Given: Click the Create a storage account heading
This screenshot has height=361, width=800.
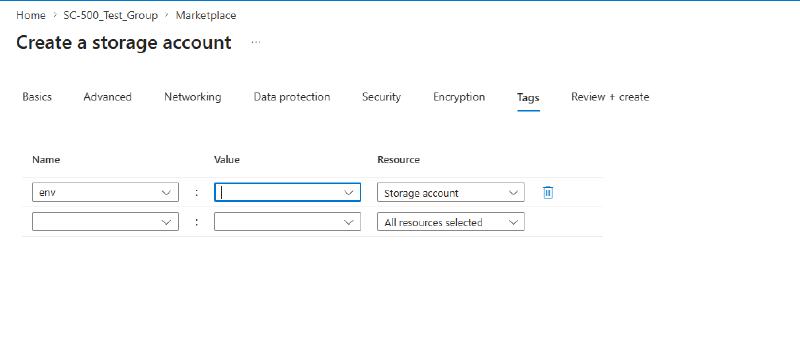Looking at the screenshot, I should [x=124, y=42].
